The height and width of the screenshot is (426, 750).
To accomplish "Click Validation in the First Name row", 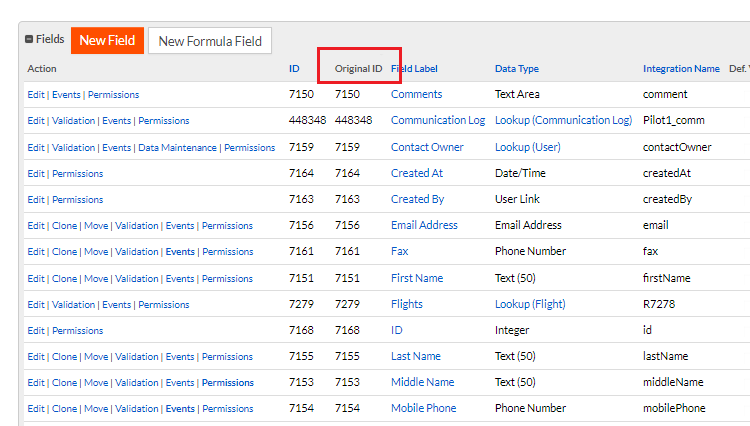I will pos(137,279).
